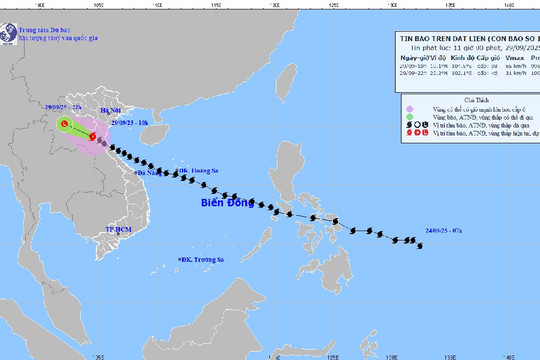Click the red current storm position marker
Screen dimensions: 540x360
coord(92,137)
